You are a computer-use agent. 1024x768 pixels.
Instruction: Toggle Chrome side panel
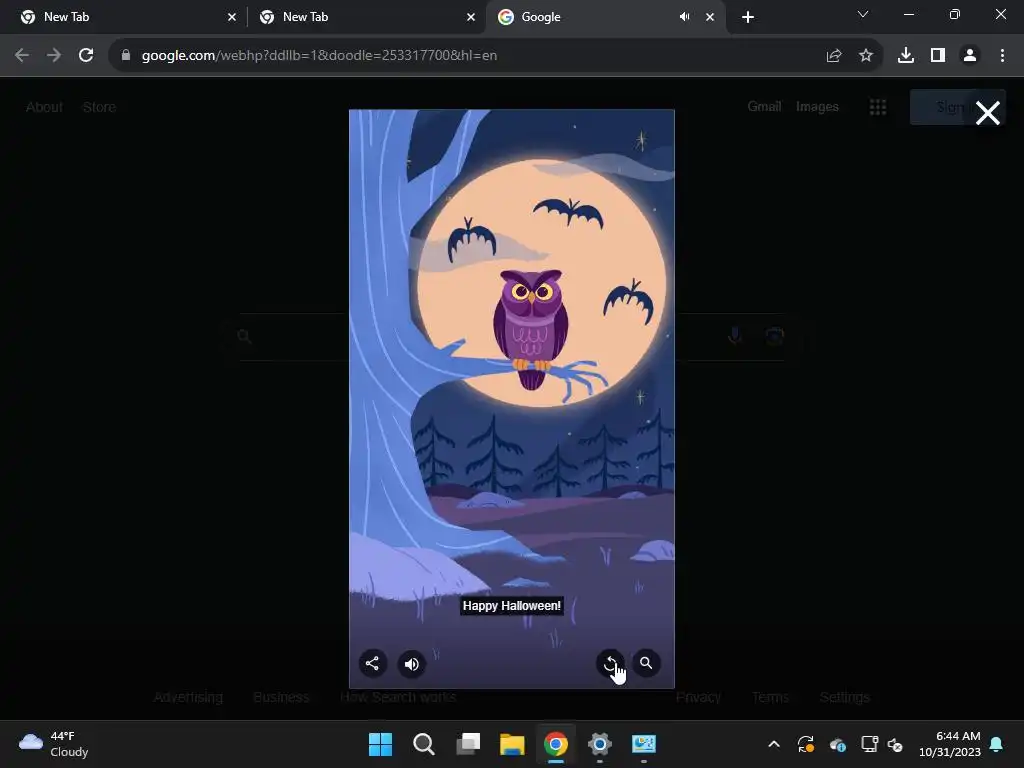[x=938, y=56]
